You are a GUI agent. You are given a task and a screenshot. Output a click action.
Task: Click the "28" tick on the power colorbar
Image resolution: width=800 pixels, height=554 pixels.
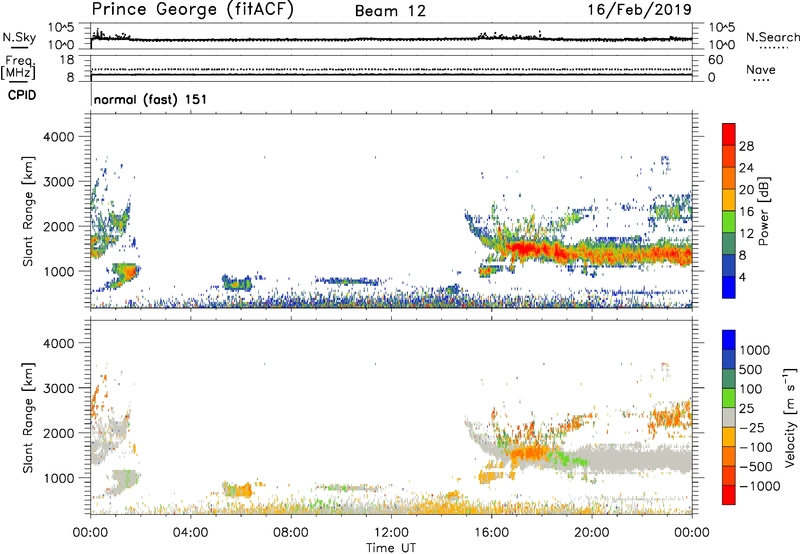point(746,146)
